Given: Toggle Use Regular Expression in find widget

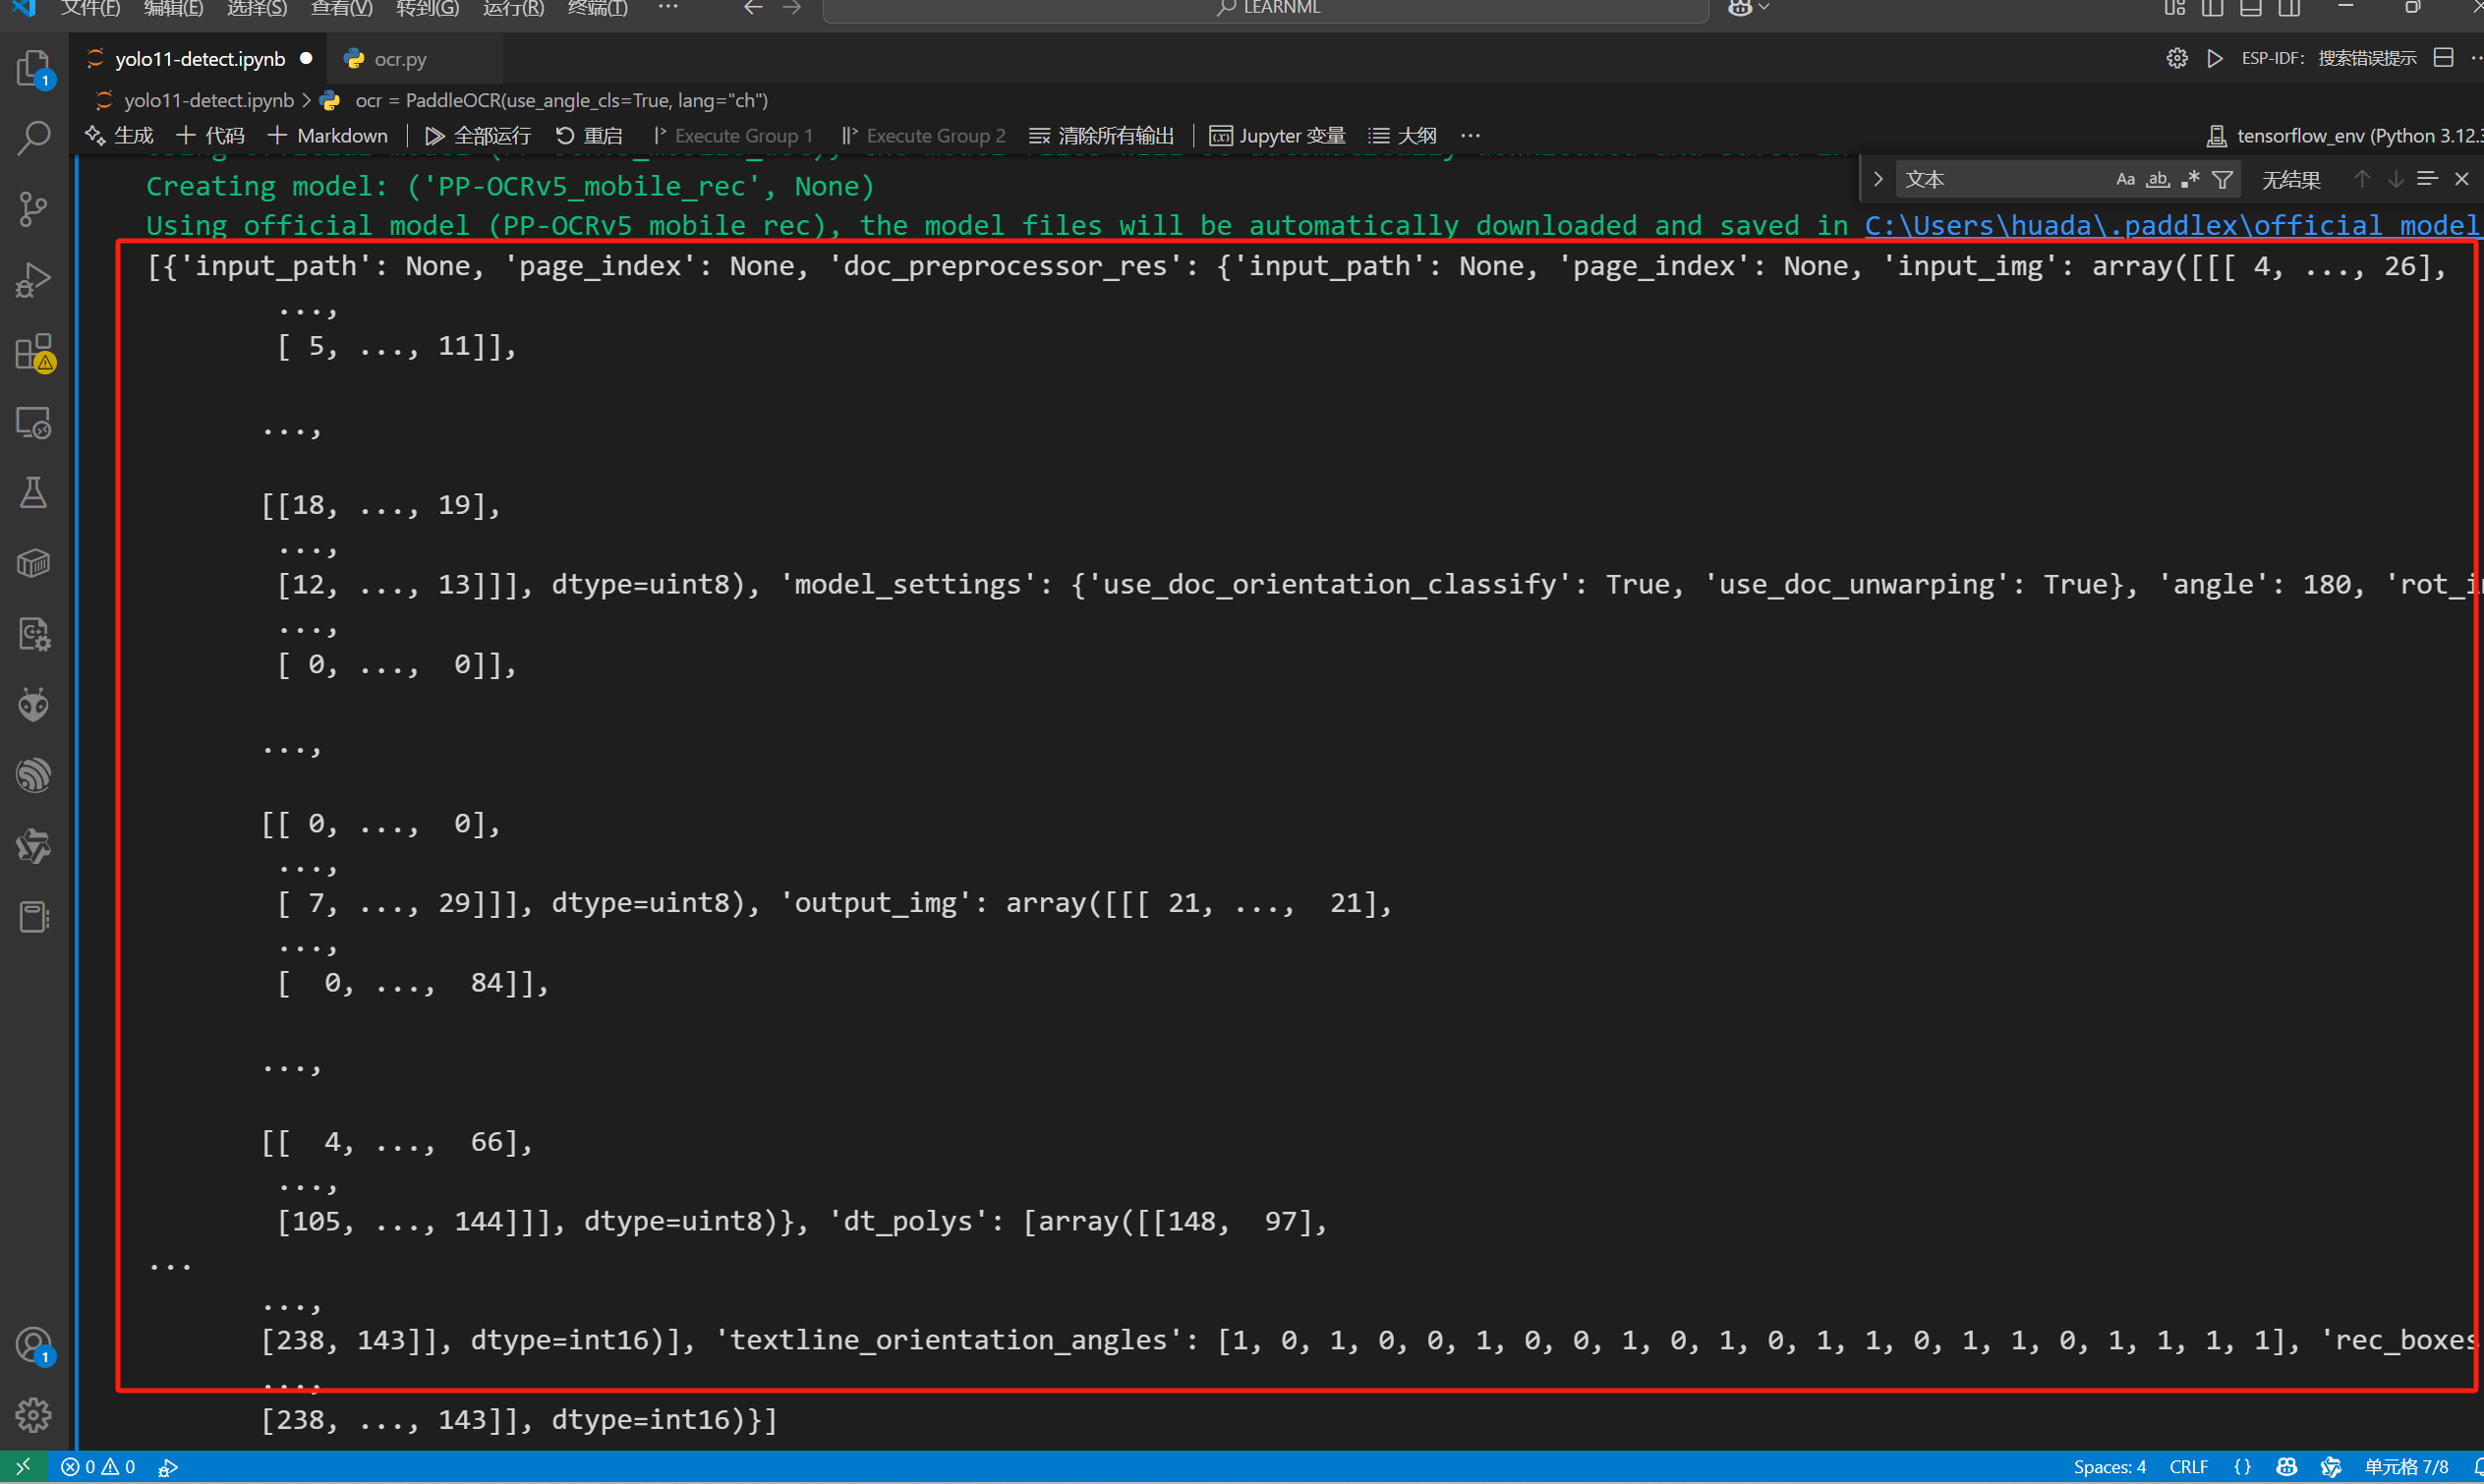Looking at the screenshot, I should (2190, 180).
